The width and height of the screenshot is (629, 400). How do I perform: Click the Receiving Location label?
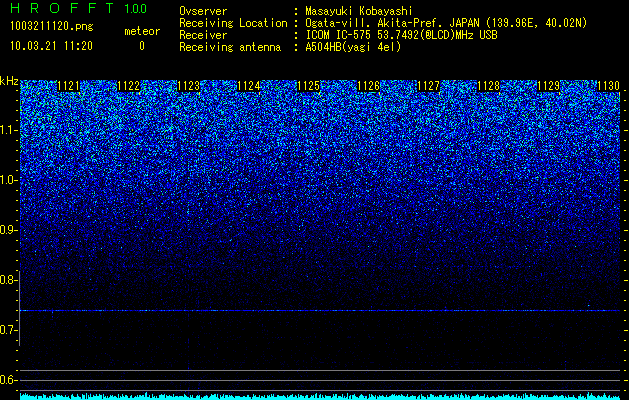tap(233, 23)
